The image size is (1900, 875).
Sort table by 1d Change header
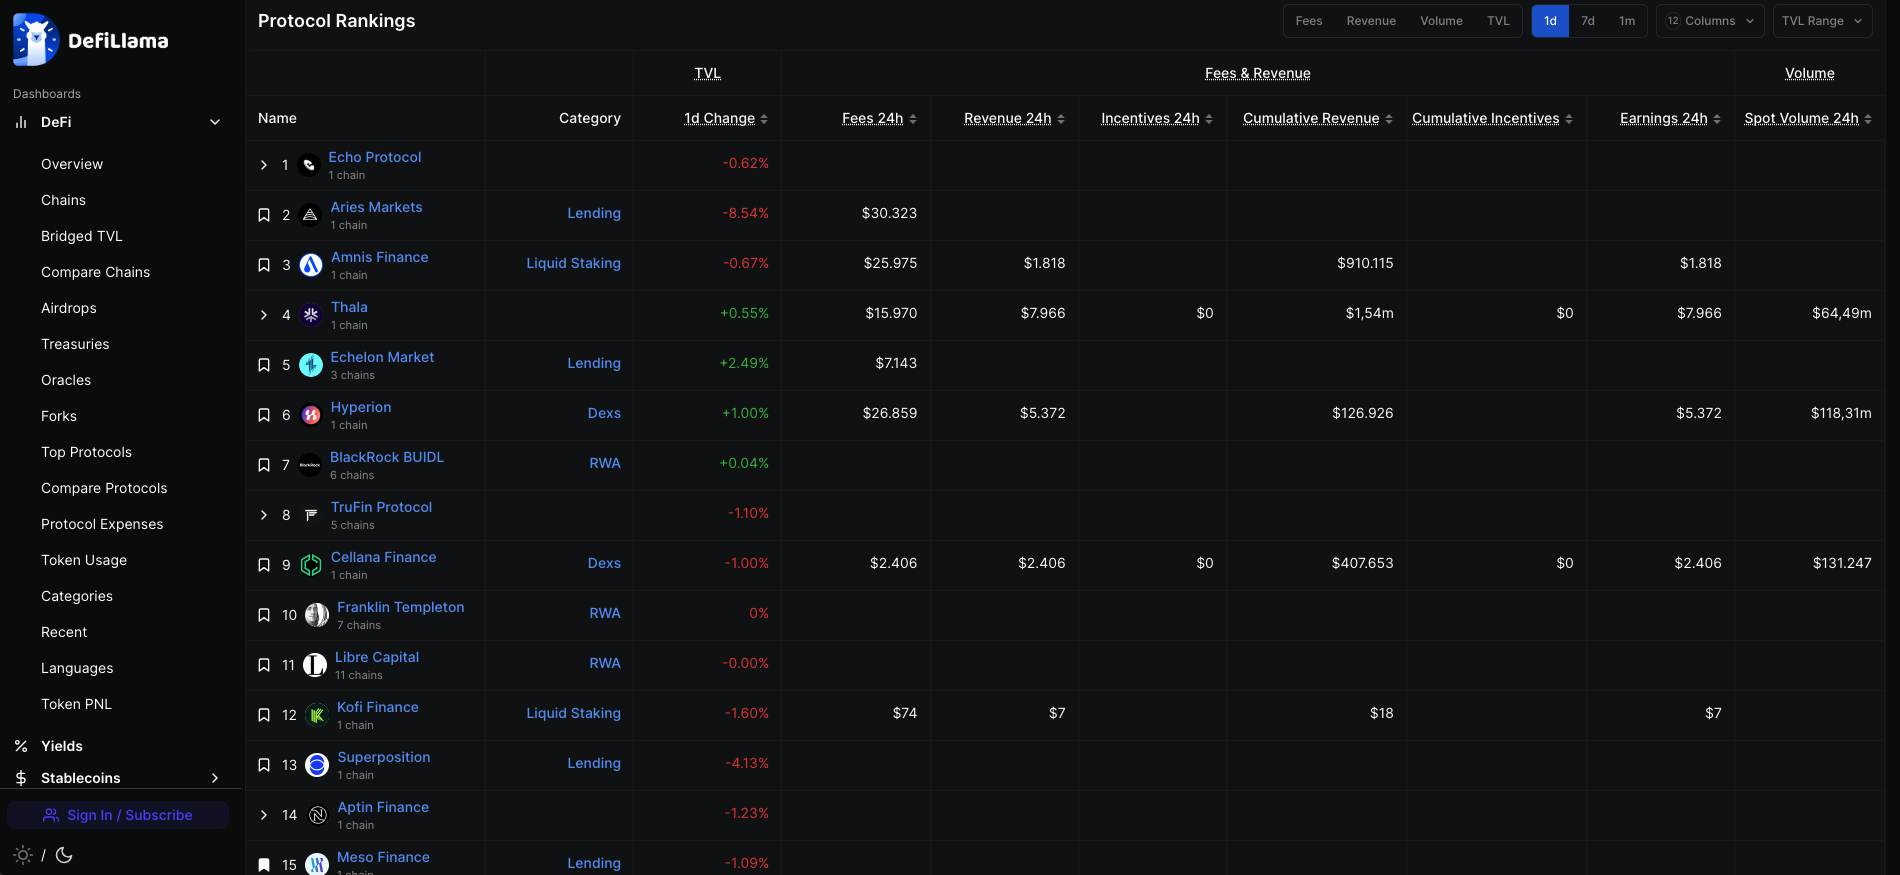tap(719, 118)
